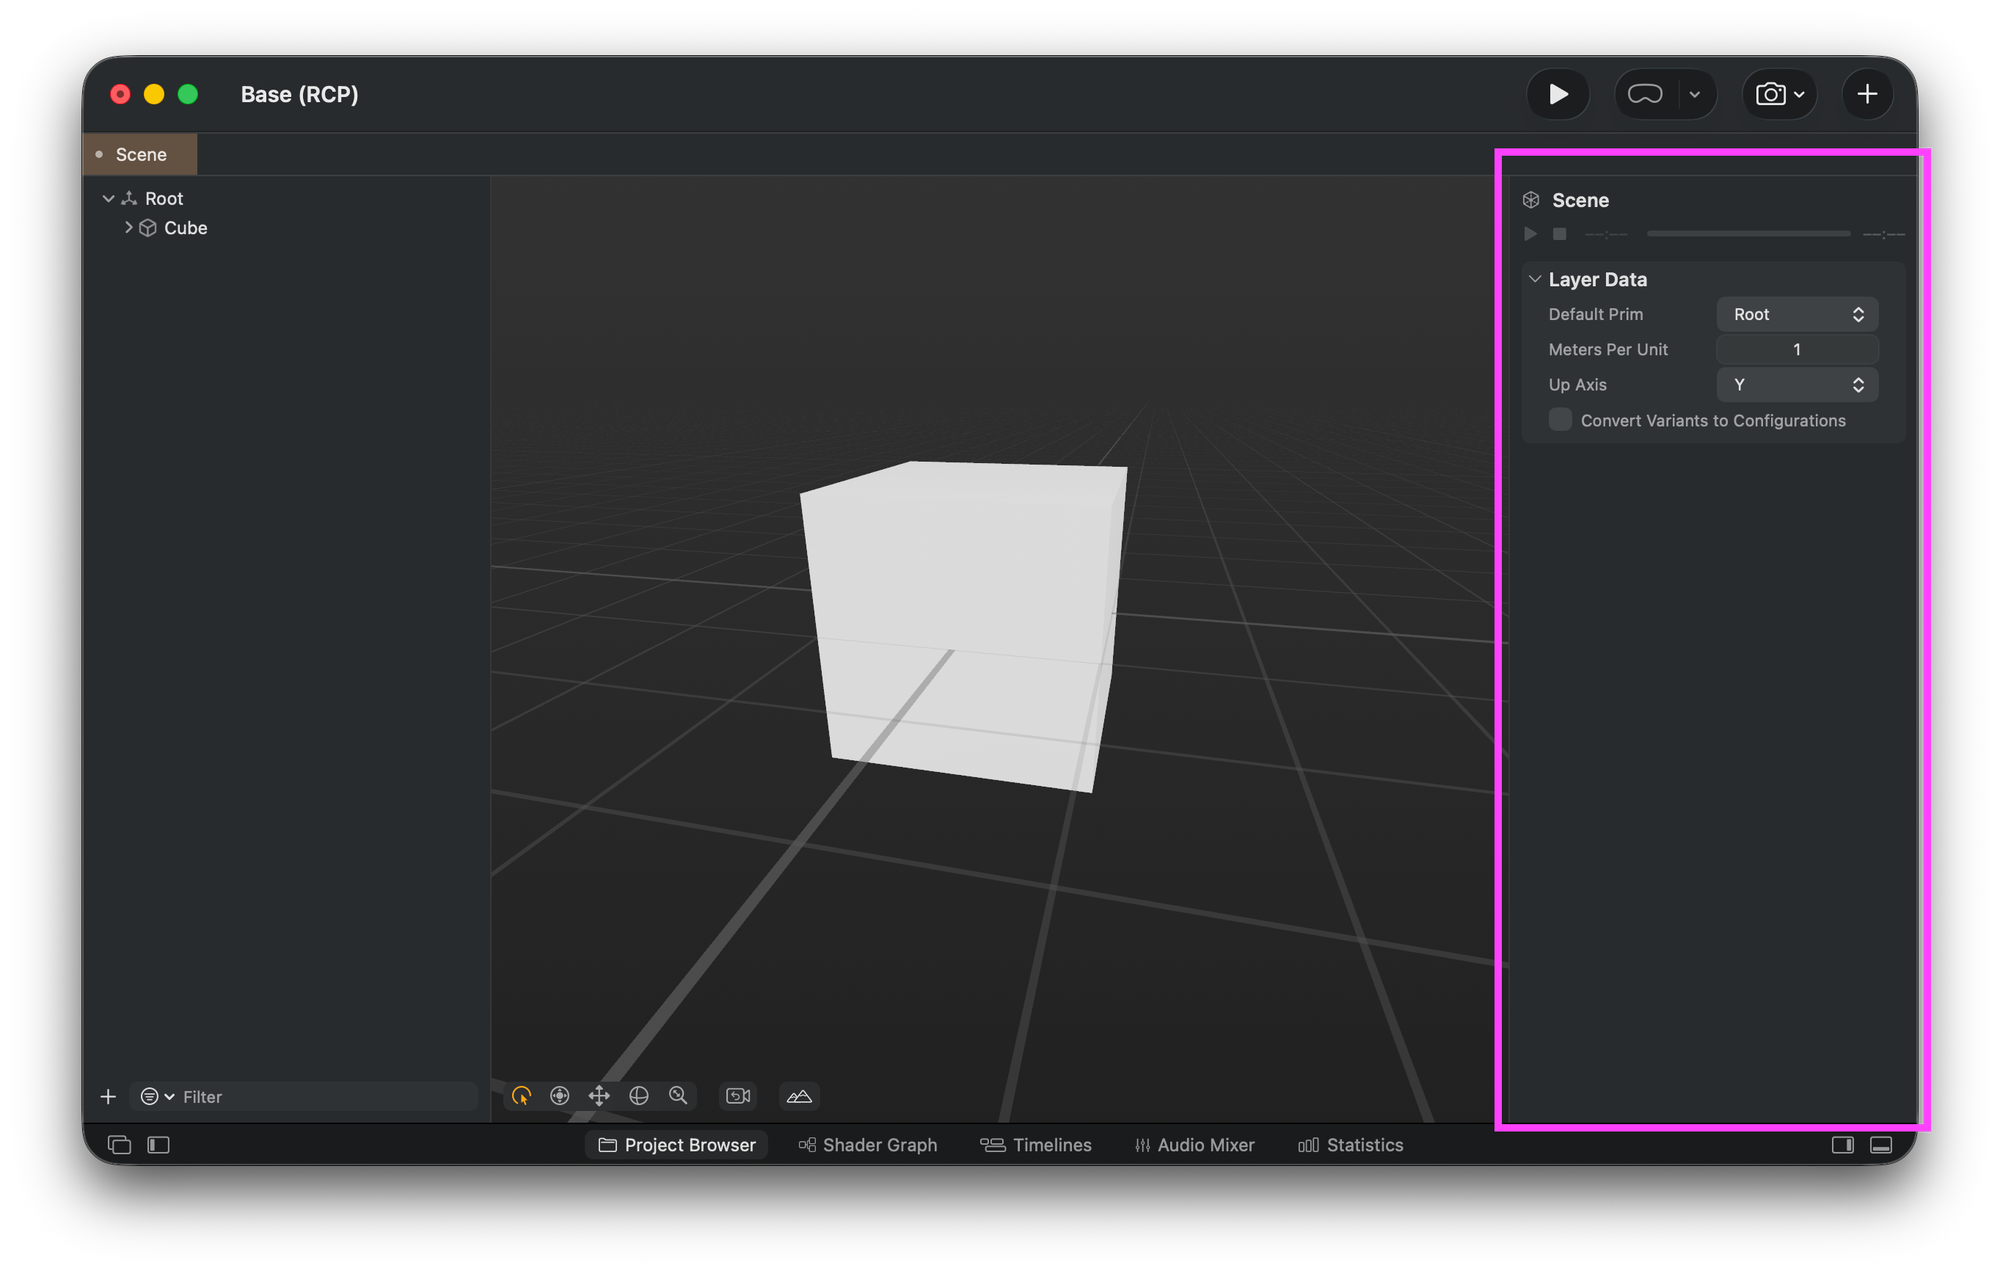Open the Statistics panel

pyautogui.click(x=1351, y=1145)
